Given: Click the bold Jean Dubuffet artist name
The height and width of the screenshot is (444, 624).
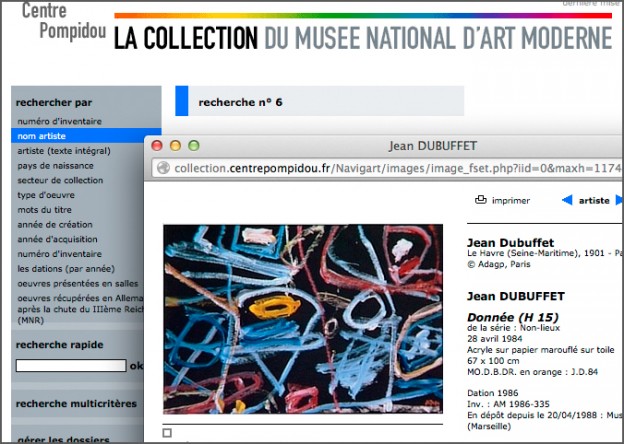Looking at the screenshot, I should [x=511, y=243].
